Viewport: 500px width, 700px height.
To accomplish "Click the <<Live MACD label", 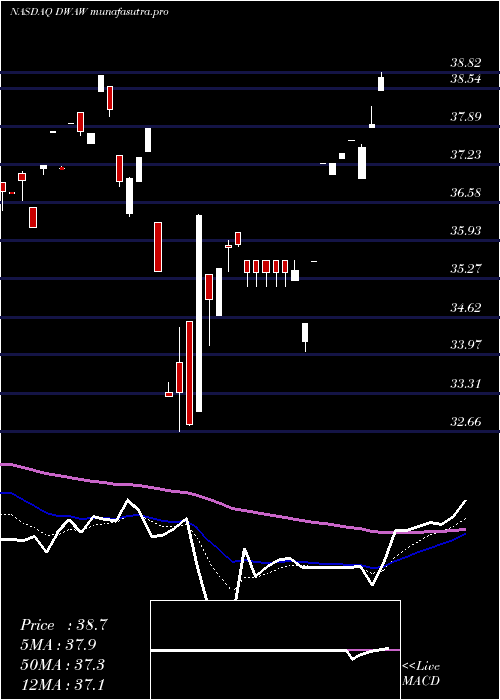I will coord(421,674).
